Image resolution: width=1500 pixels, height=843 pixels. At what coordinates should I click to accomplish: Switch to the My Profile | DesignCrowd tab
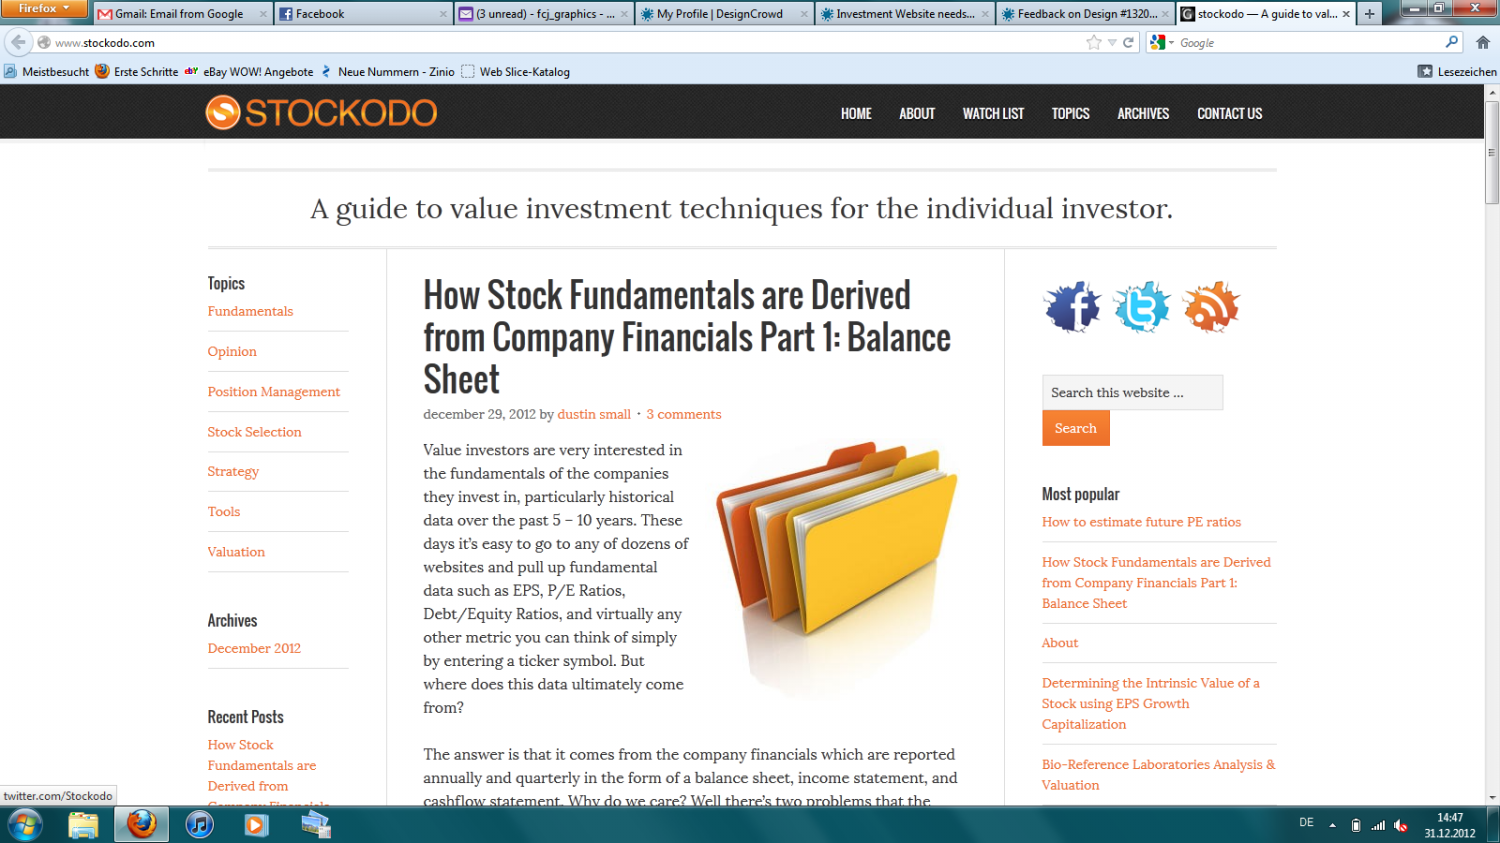[x=724, y=14]
